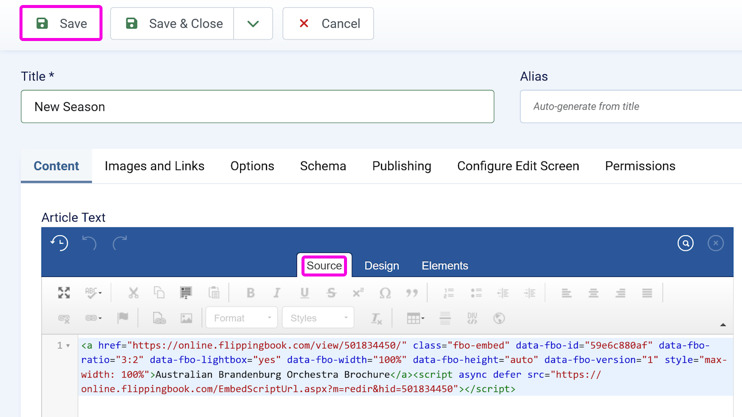Open the Publishing tab
The height and width of the screenshot is (417, 742).
click(x=401, y=166)
